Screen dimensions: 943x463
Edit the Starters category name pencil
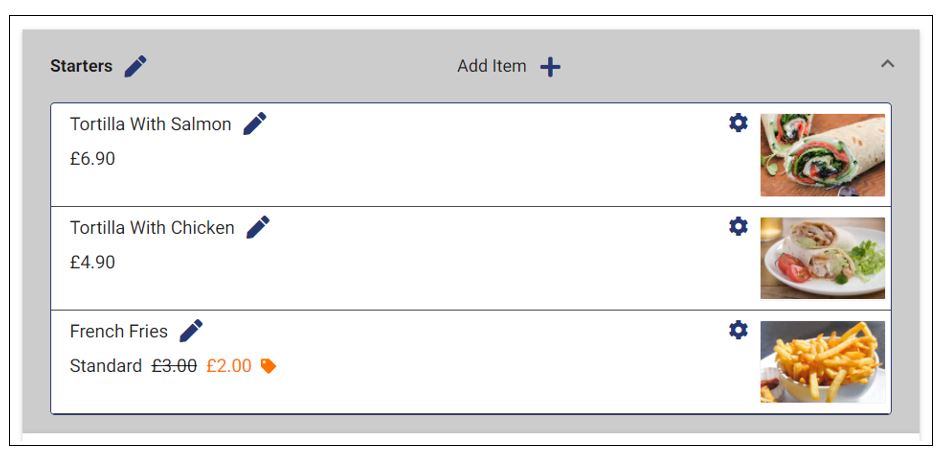click(x=135, y=66)
